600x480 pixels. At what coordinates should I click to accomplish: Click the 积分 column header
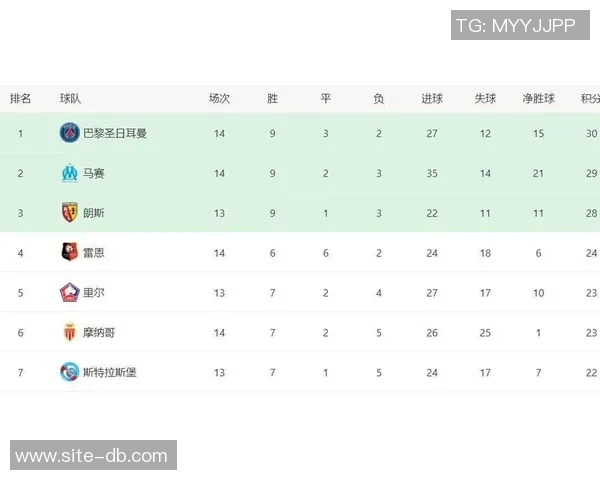click(x=590, y=99)
